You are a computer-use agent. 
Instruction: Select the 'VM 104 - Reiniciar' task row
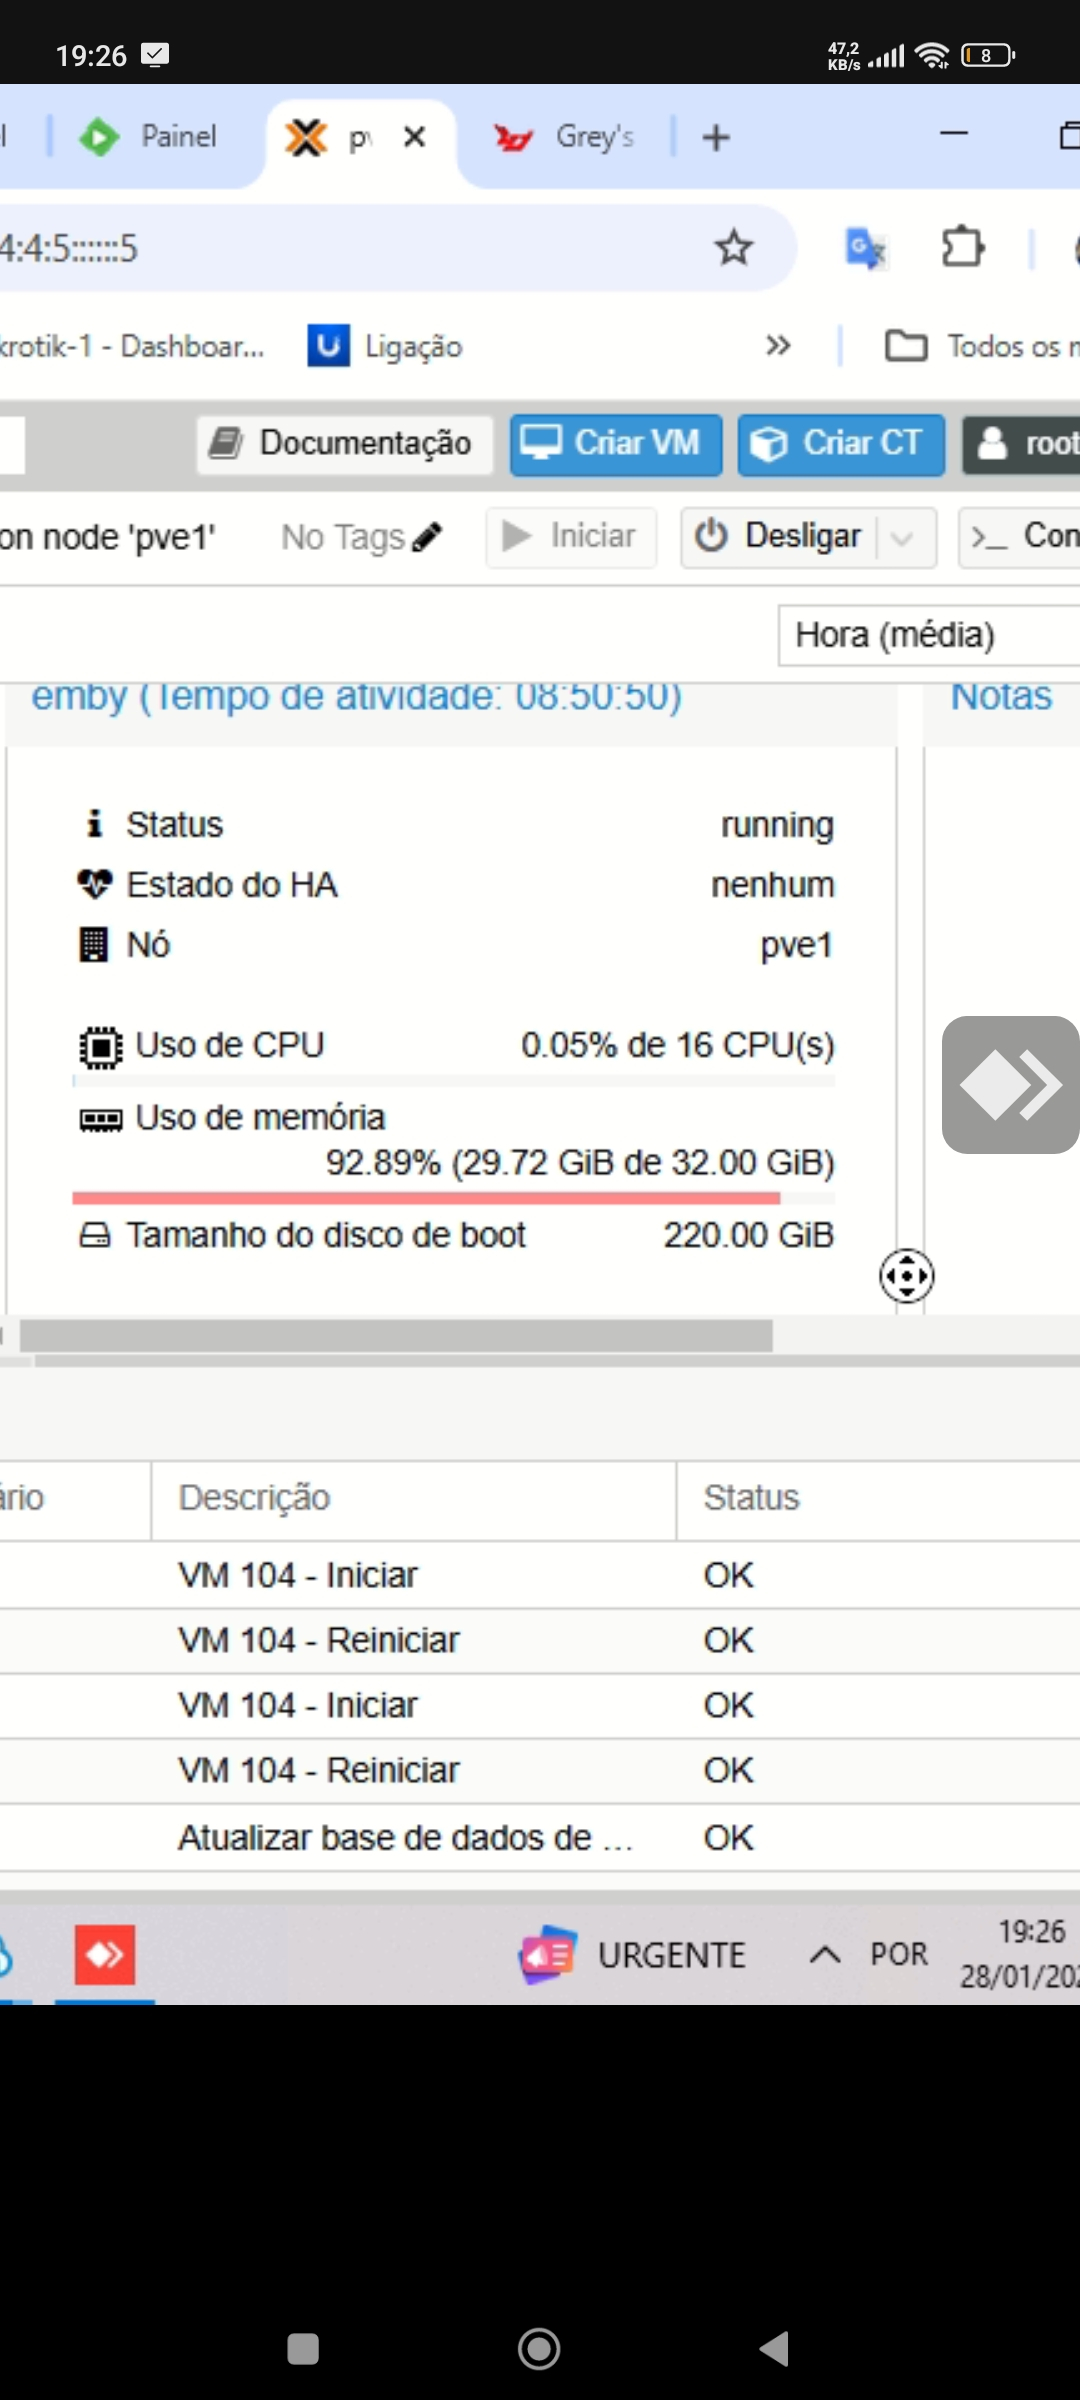coord(319,1640)
